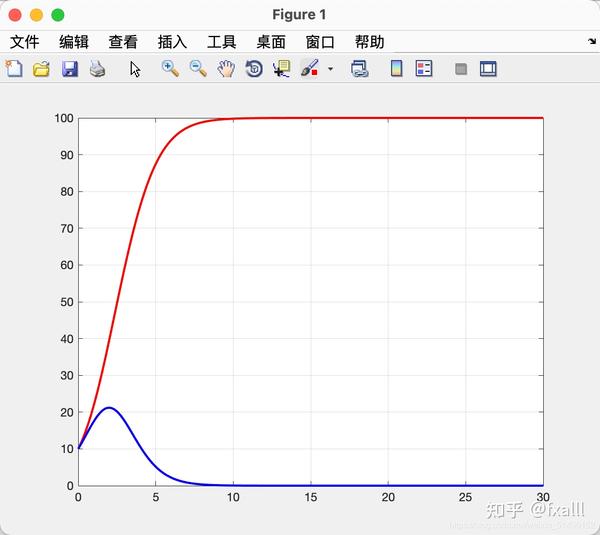Open the 工具 menu

coord(222,42)
